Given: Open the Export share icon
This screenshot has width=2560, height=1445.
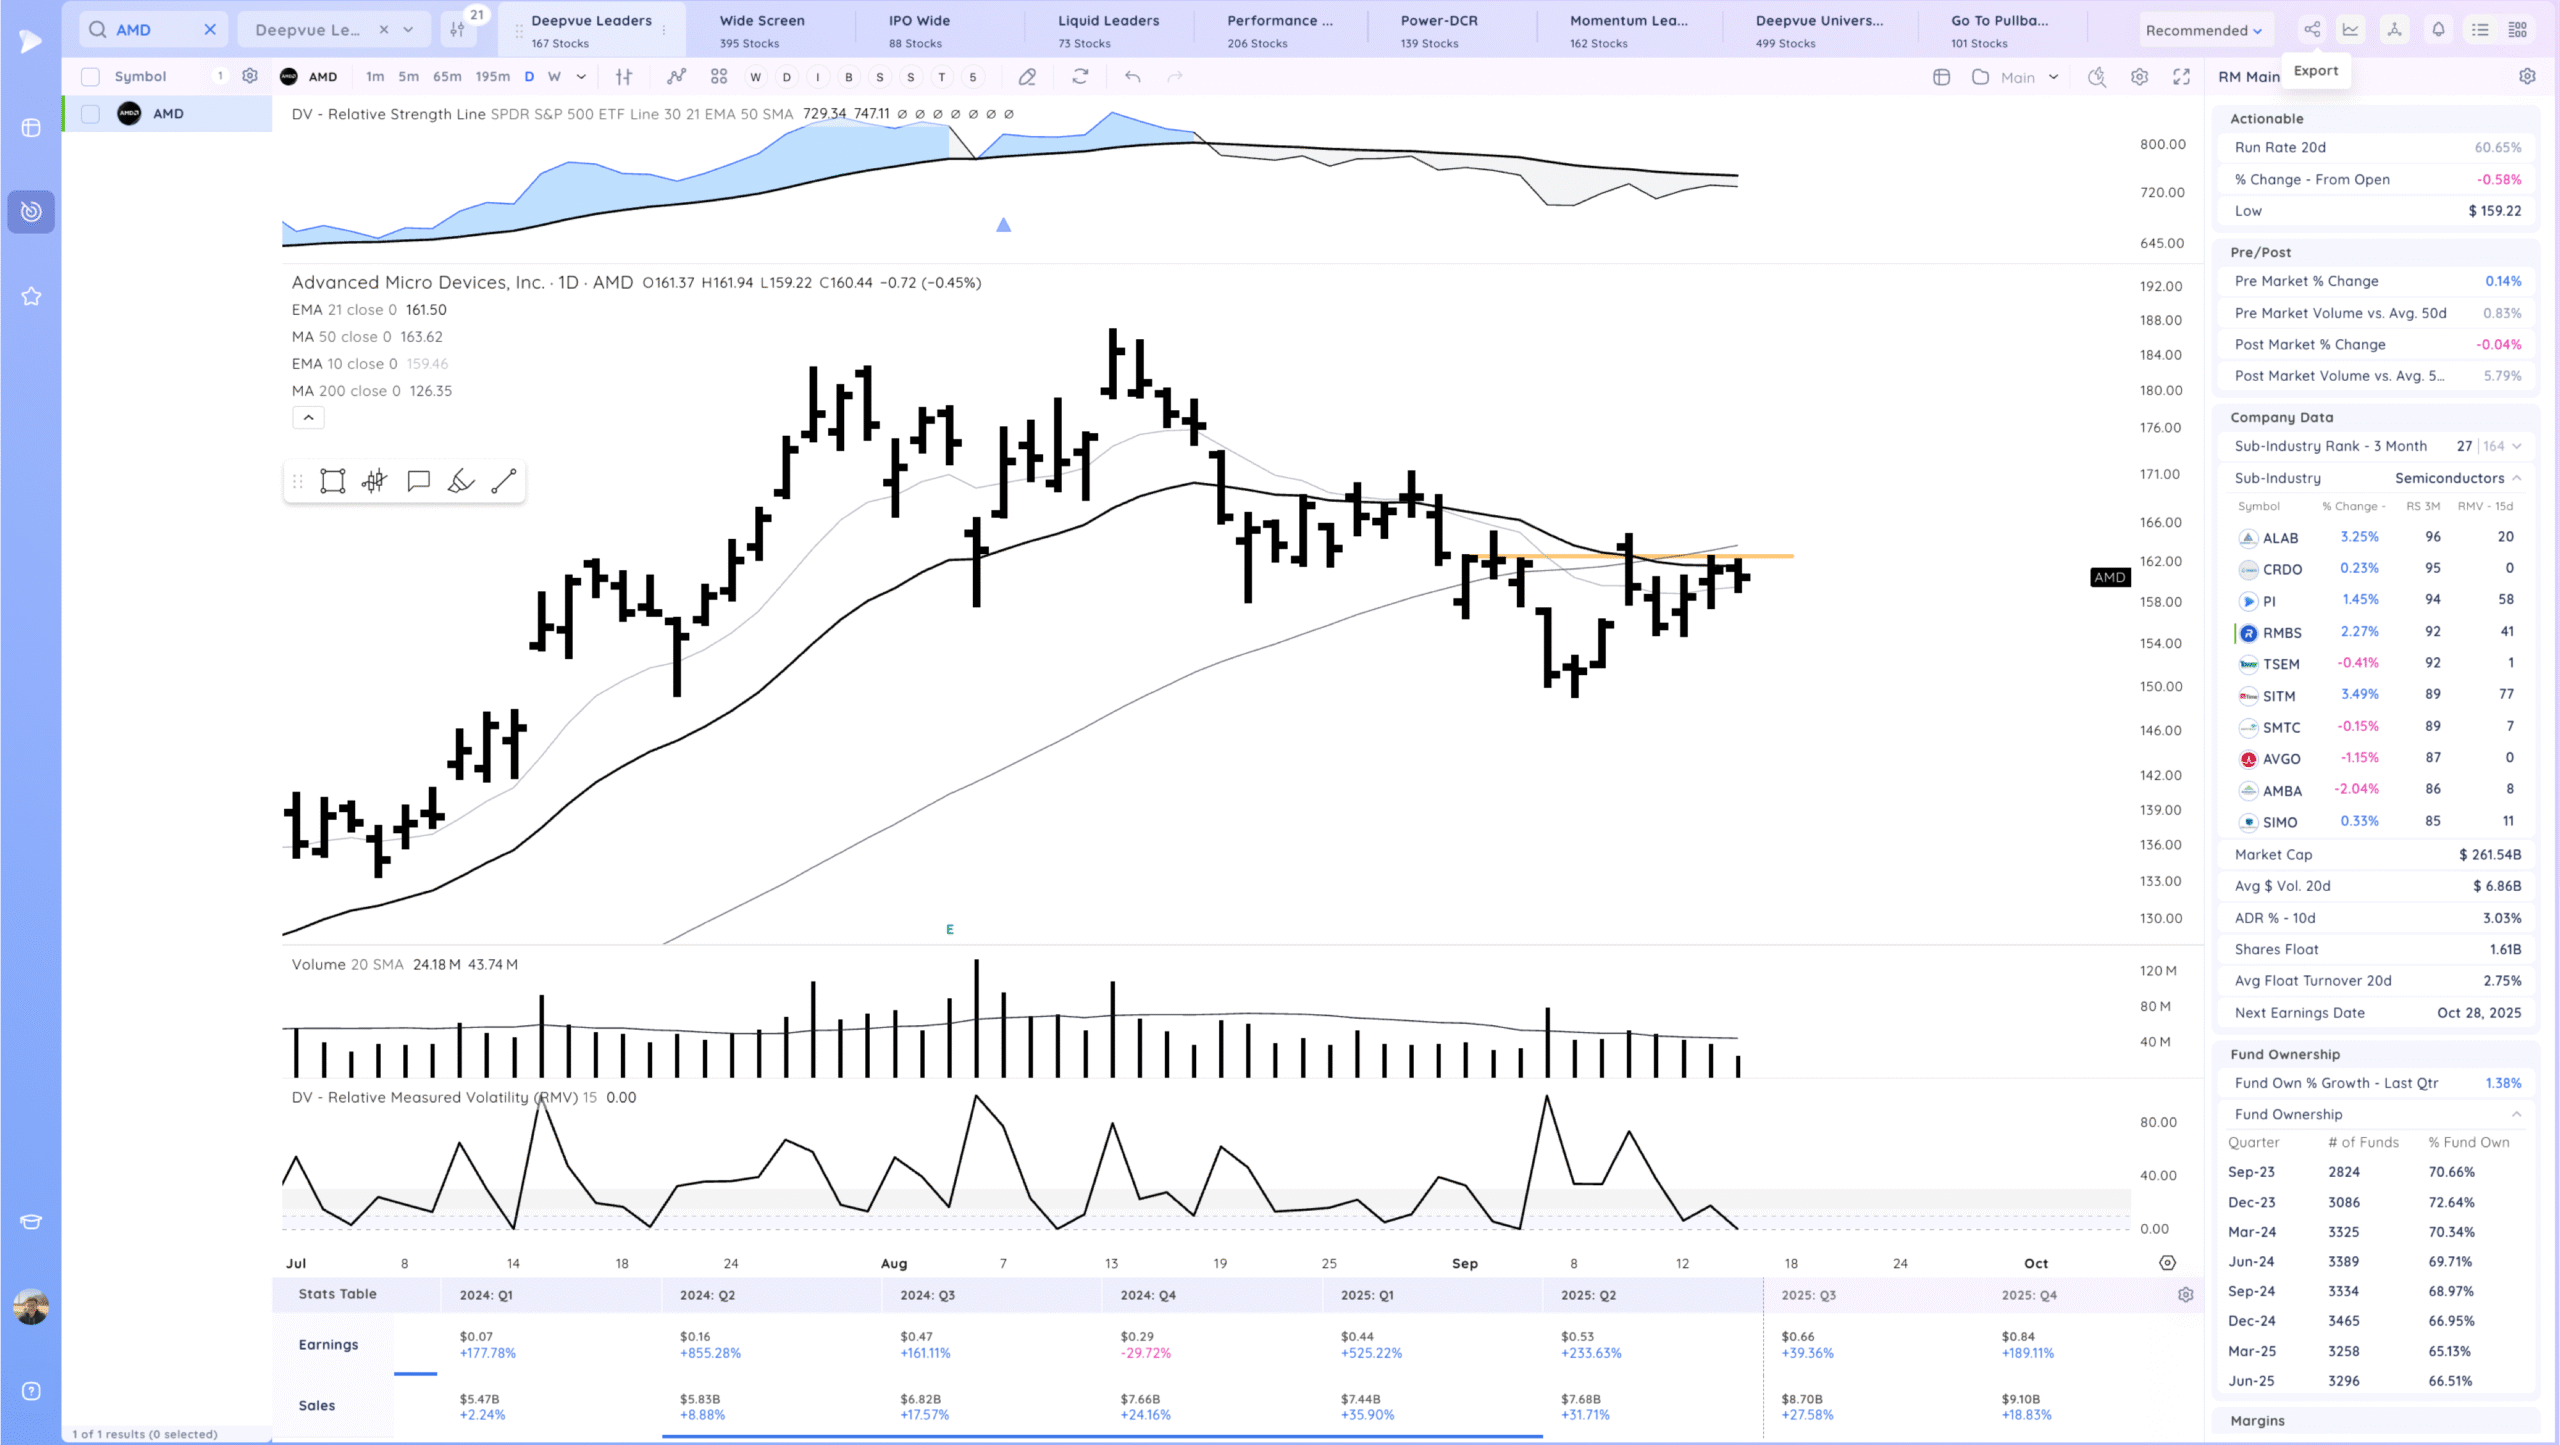Looking at the screenshot, I should (2312, 30).
